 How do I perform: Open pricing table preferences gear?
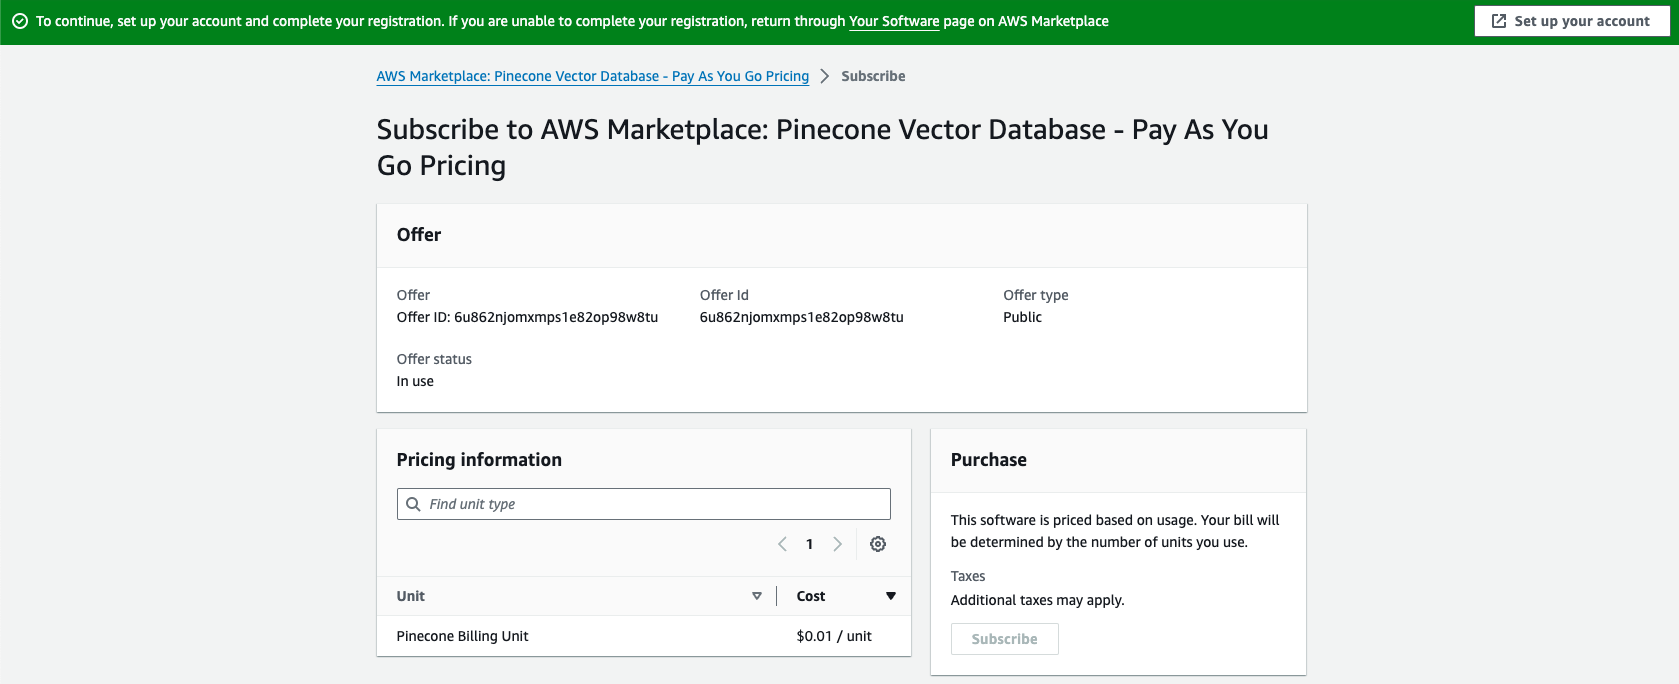(x=878, y=544)
